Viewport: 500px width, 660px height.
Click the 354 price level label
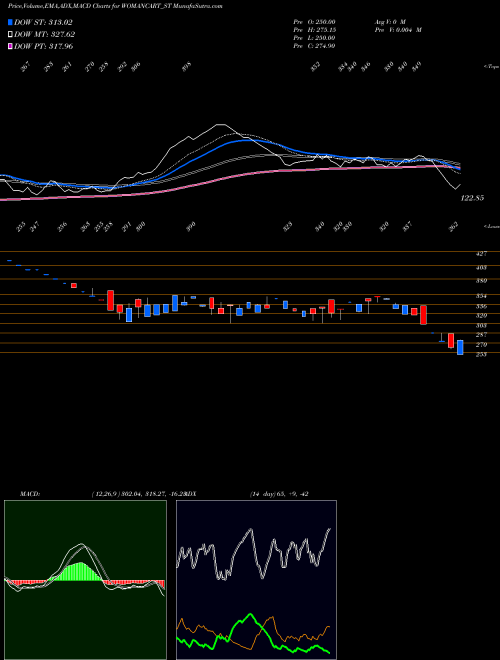[481, 296]
